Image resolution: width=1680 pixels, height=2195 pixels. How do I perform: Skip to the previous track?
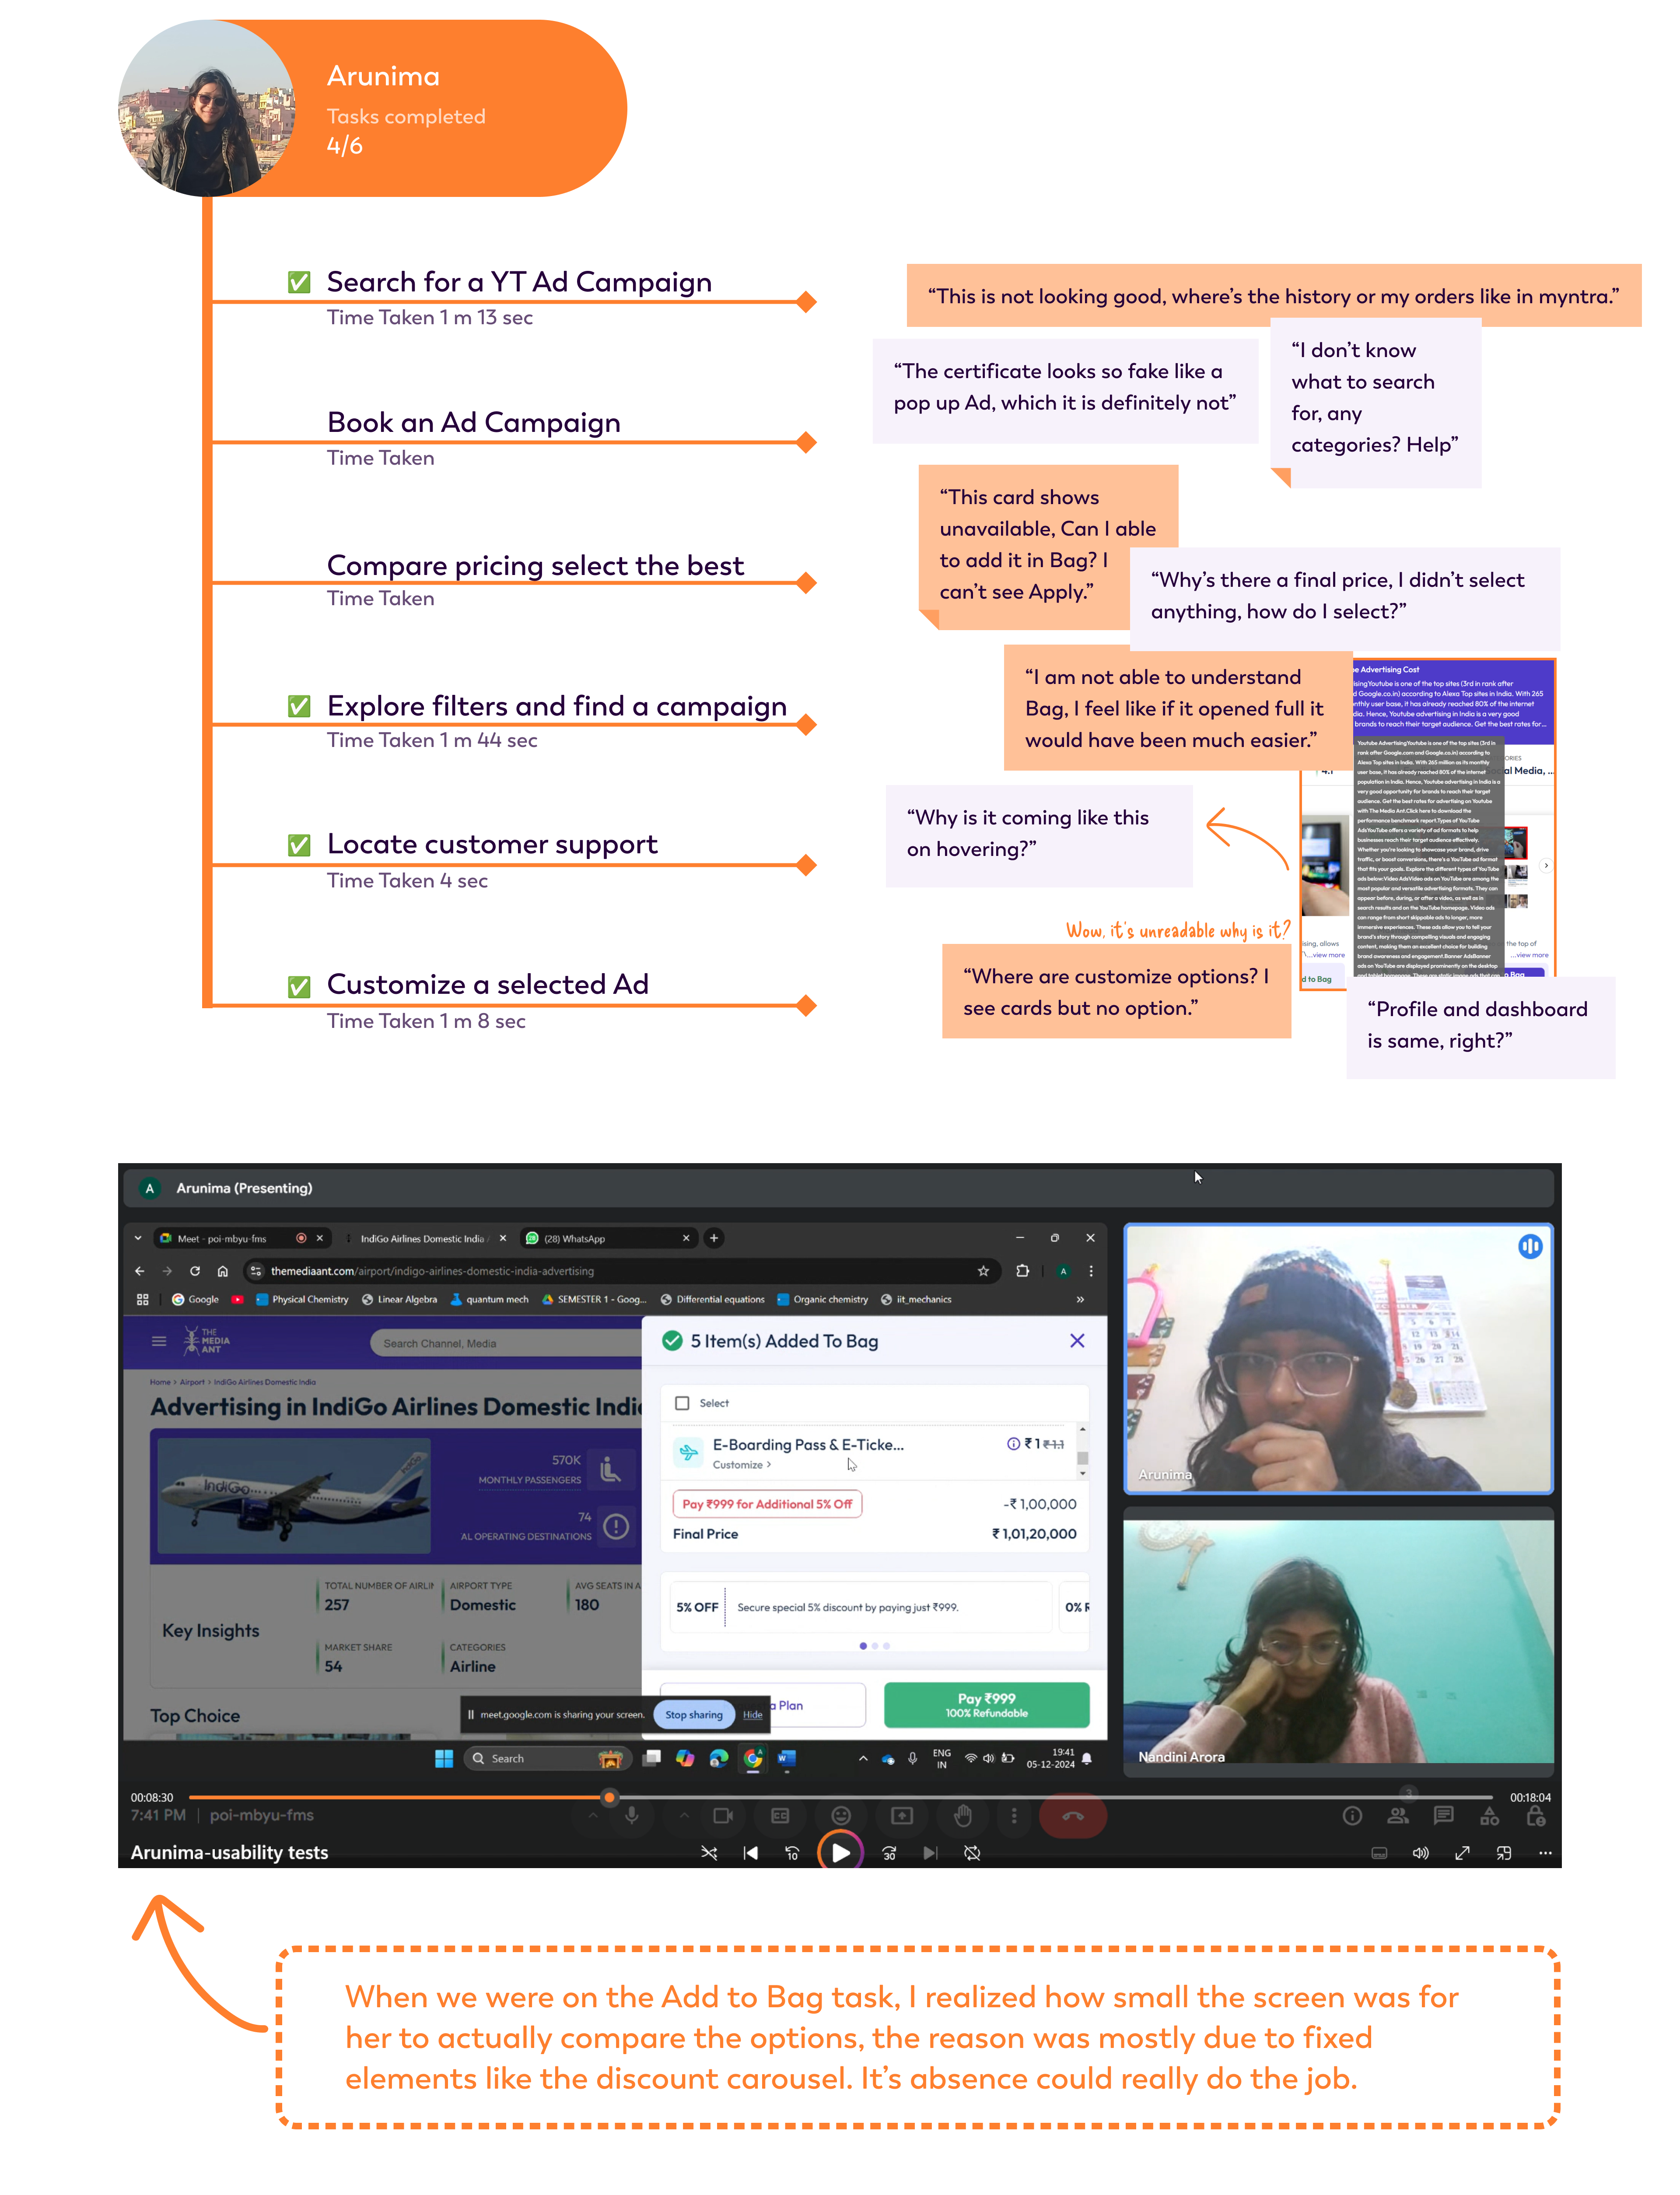(751, 1853)
